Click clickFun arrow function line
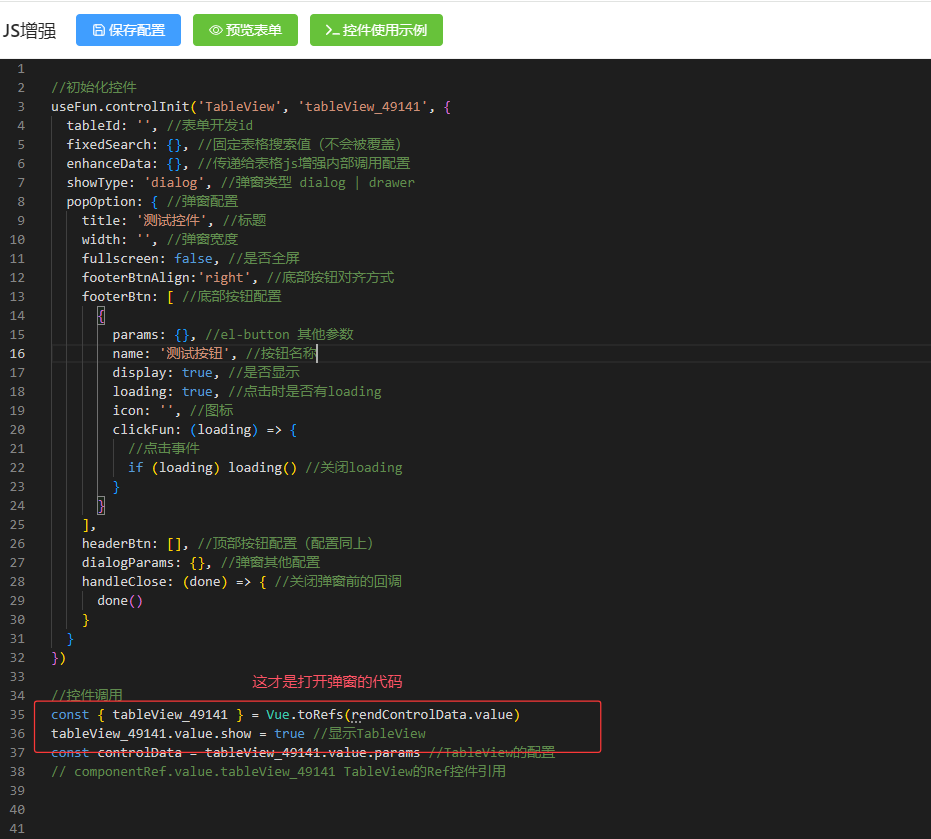Screen dimensions: 931x839 pyautogui.click(x=205, y=429)
